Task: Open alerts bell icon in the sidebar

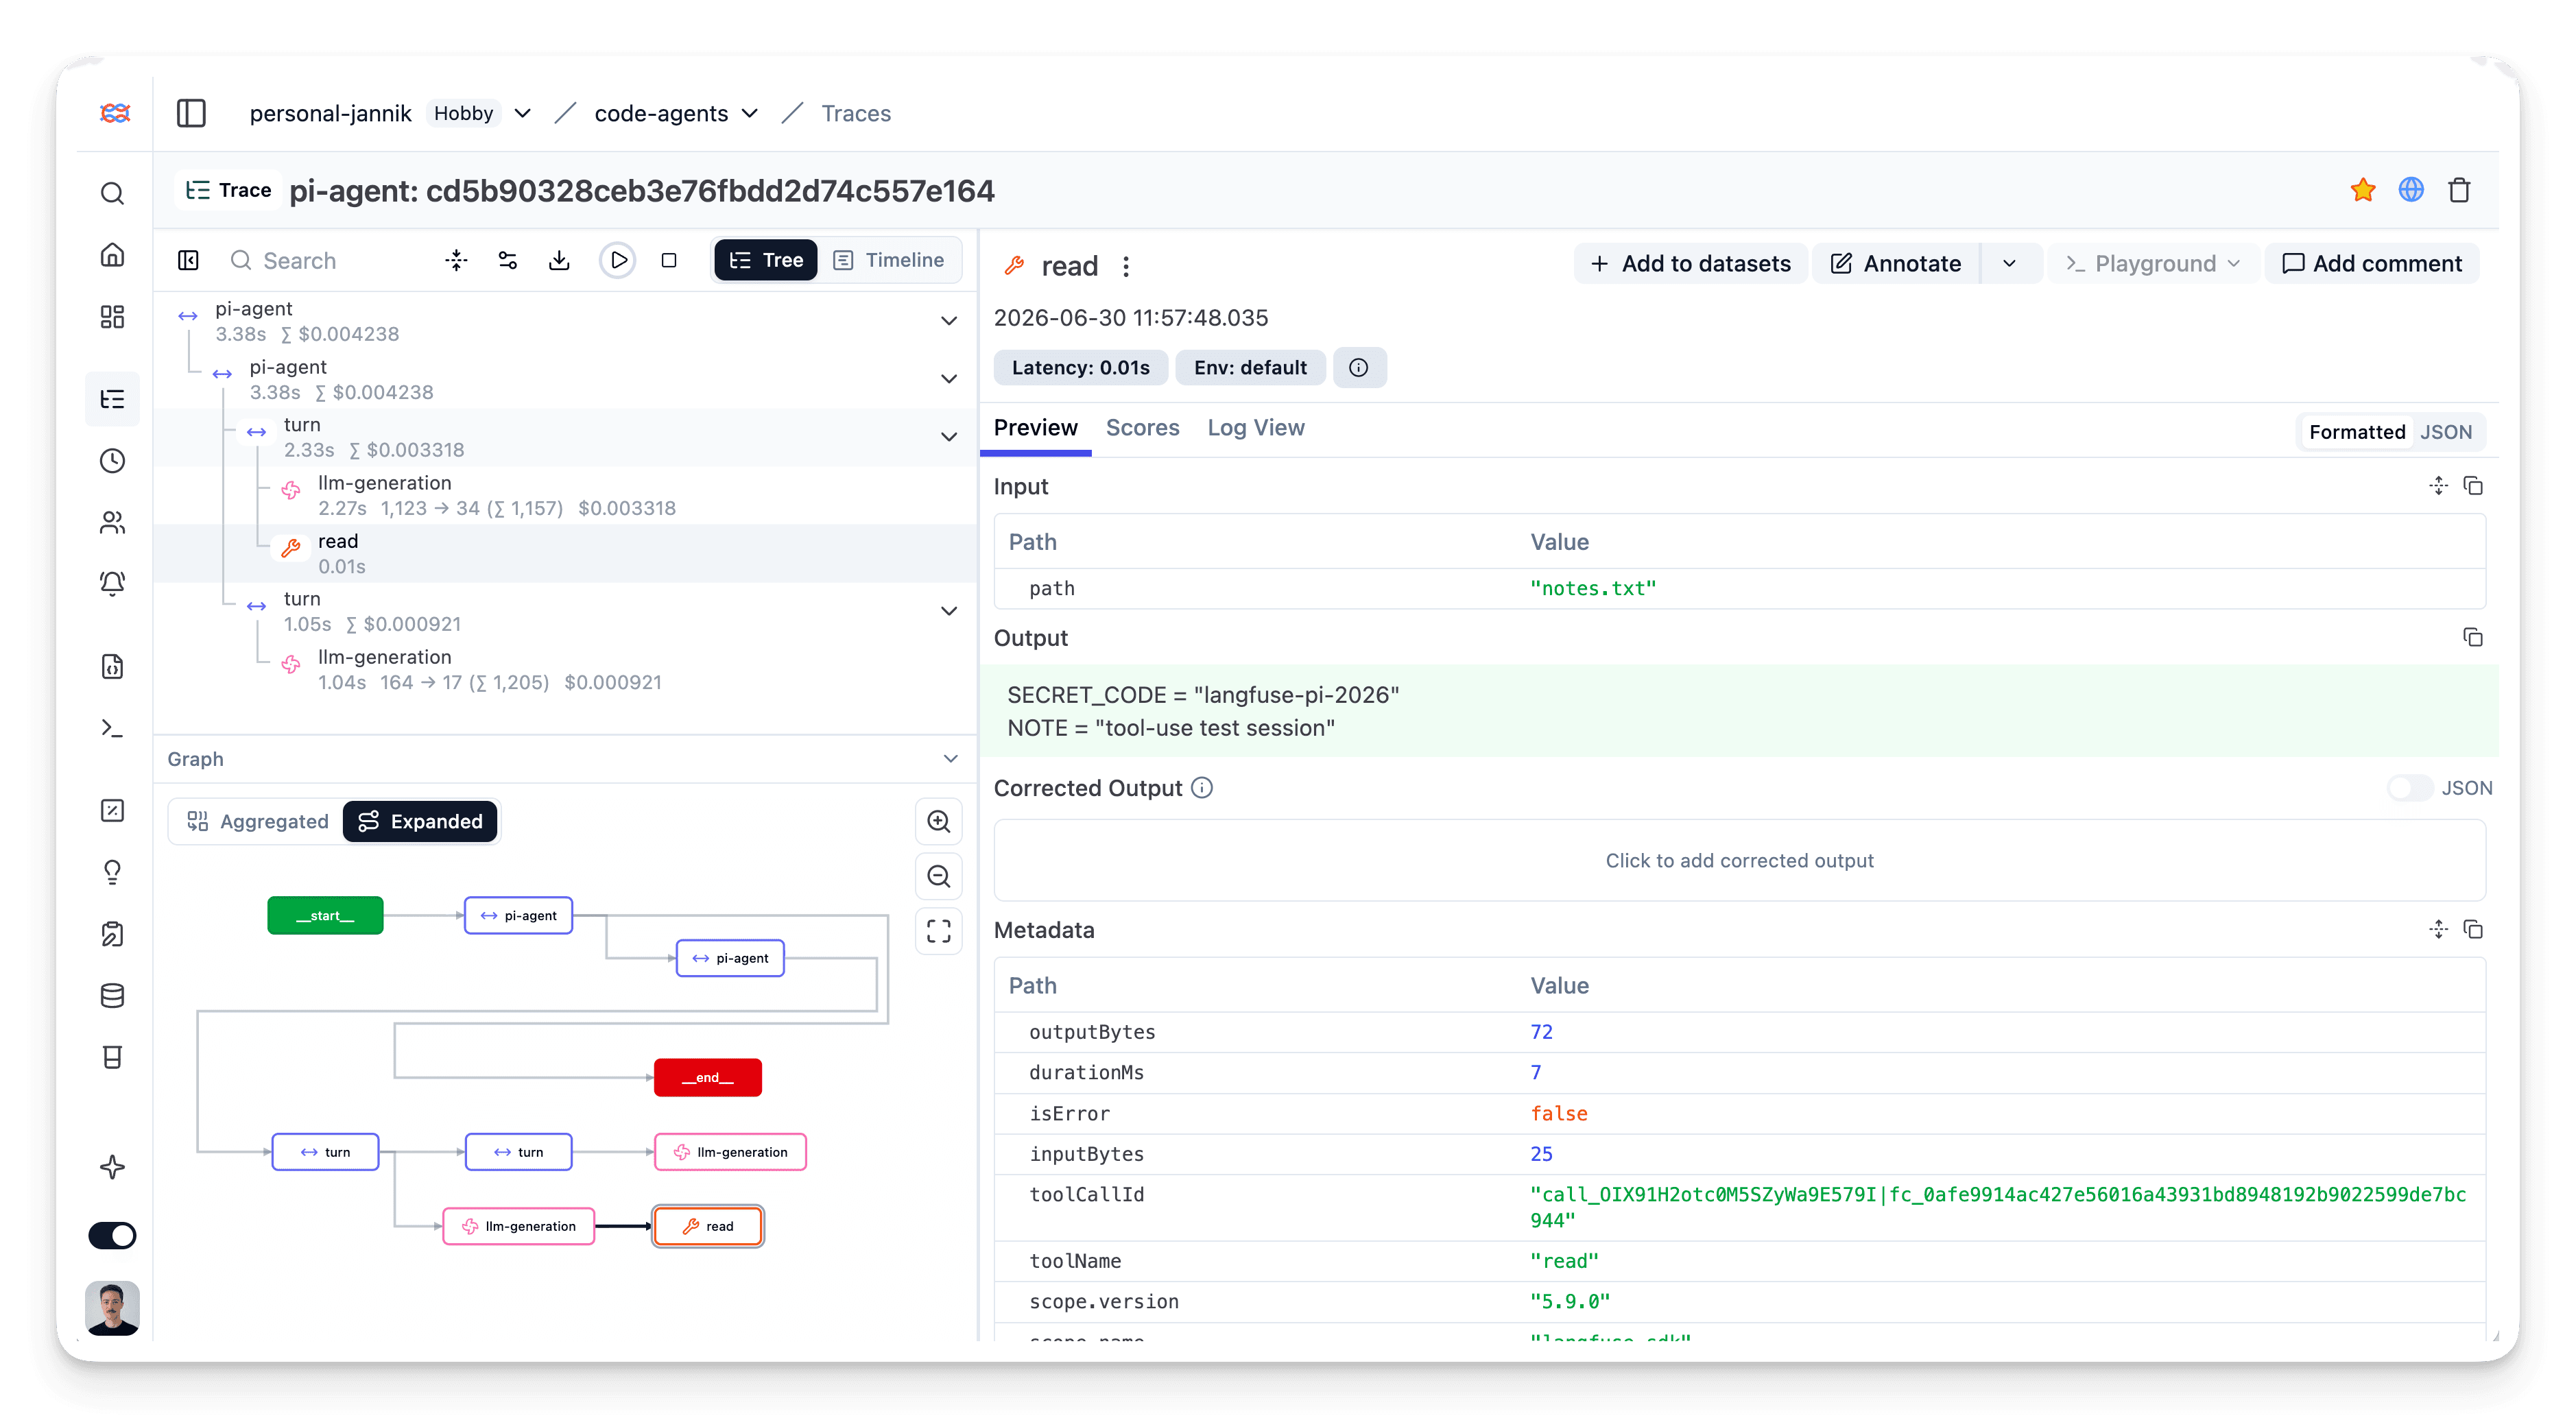Action: (113, 583)
